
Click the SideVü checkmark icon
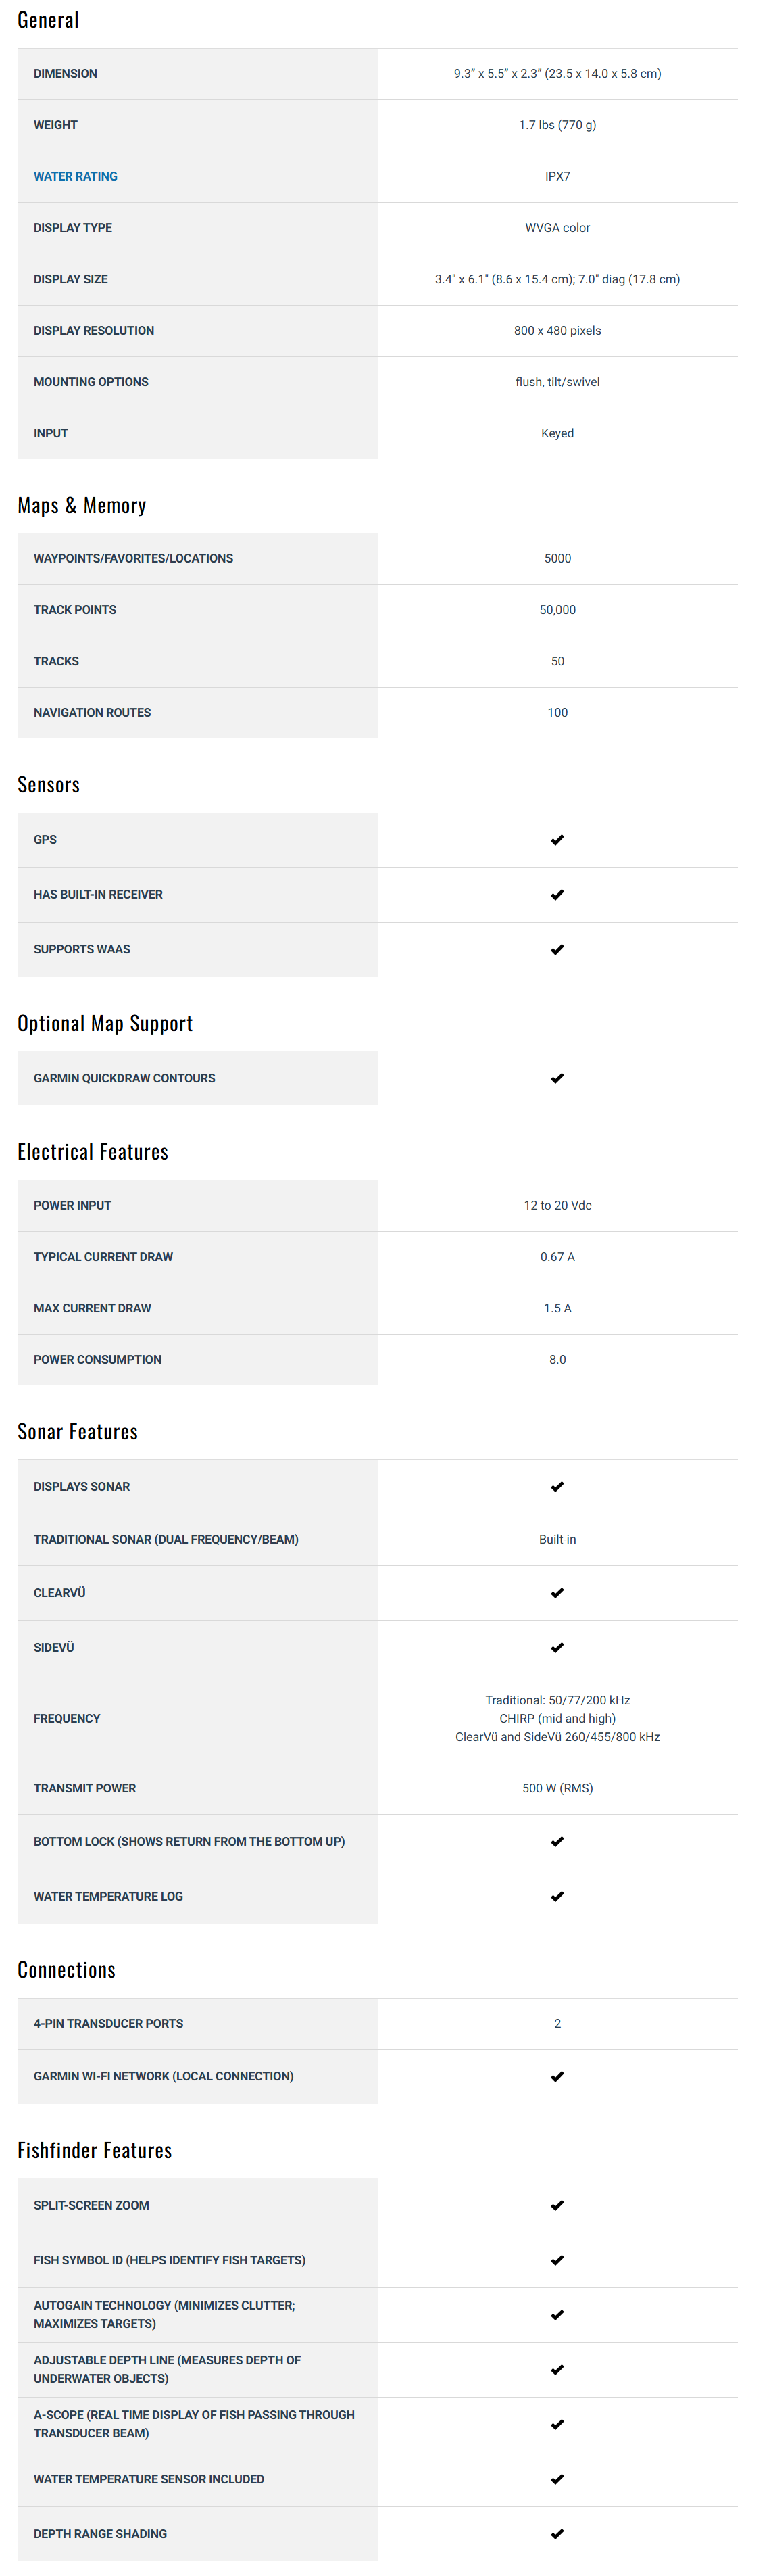tap(557, 1647)
